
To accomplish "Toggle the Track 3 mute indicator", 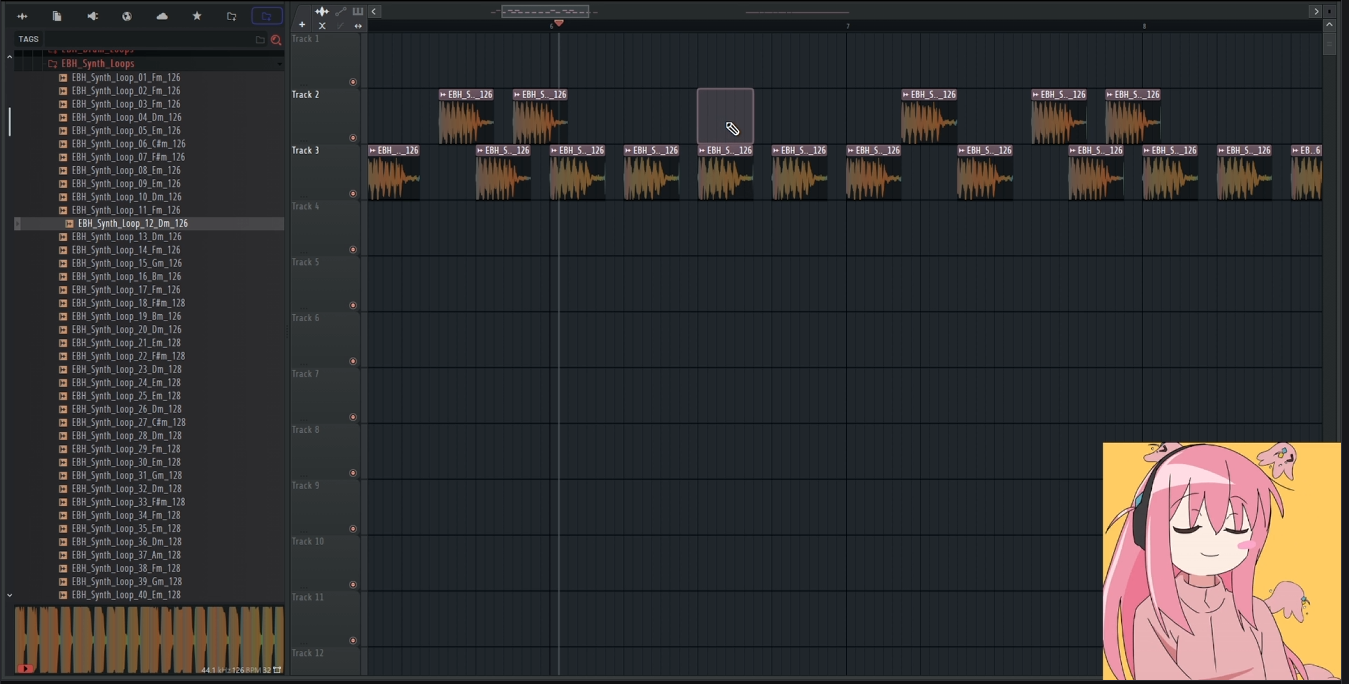I will [353, 194].
